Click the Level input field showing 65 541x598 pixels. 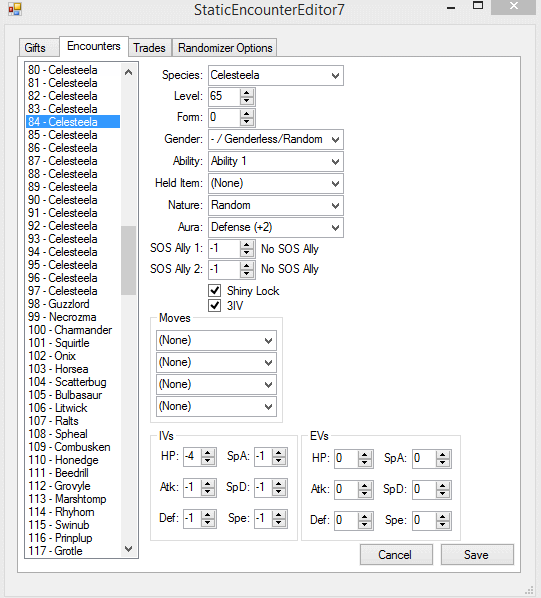point(225,96)
